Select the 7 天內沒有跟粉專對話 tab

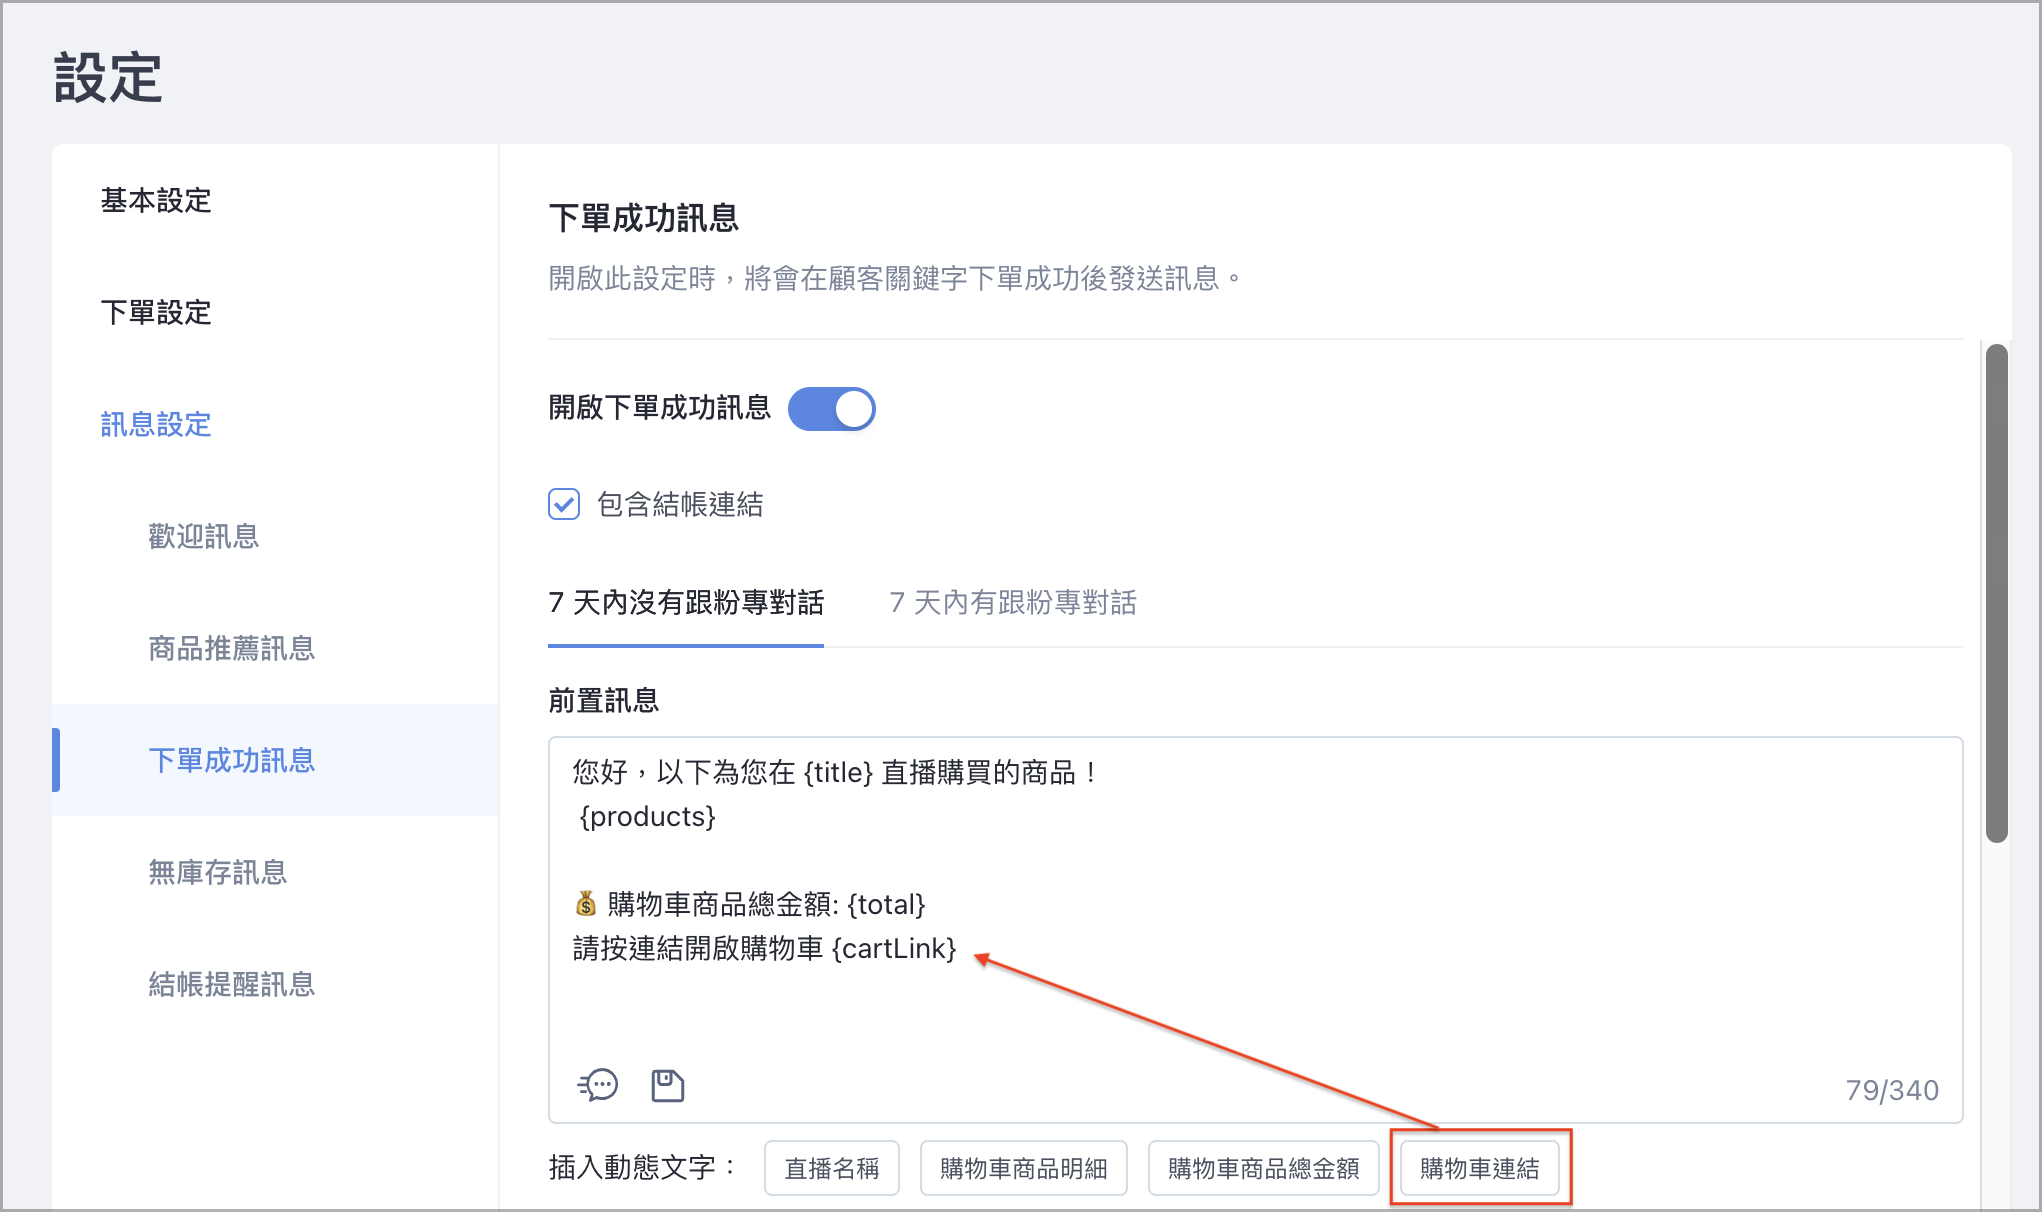click(686, 603)
